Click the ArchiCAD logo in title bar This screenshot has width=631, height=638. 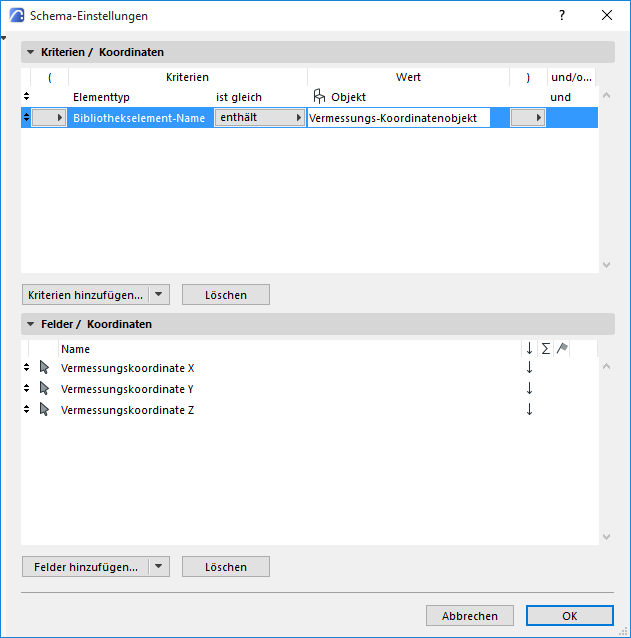(x=16, y=15)
